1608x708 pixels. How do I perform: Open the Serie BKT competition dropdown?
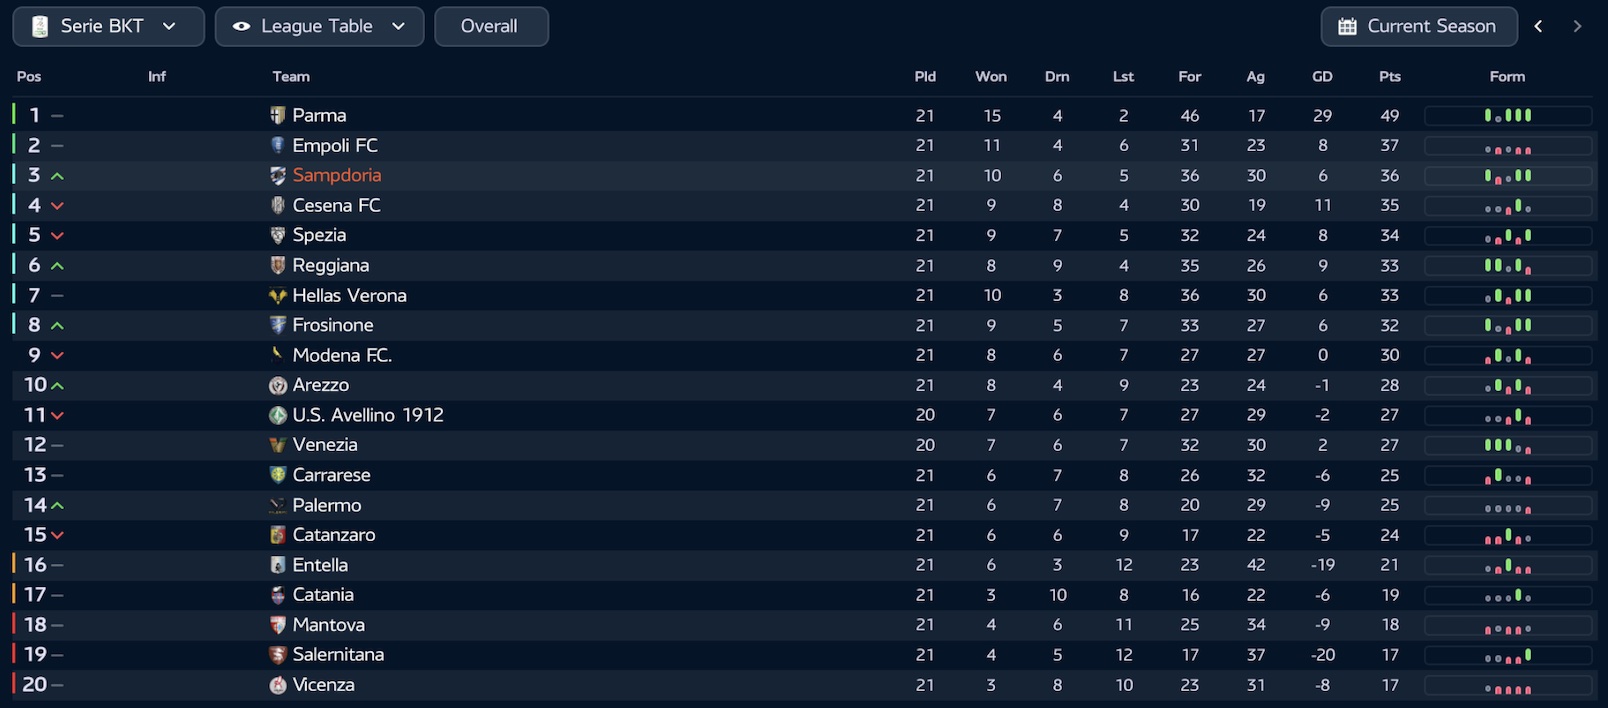[x=108, y=26]
